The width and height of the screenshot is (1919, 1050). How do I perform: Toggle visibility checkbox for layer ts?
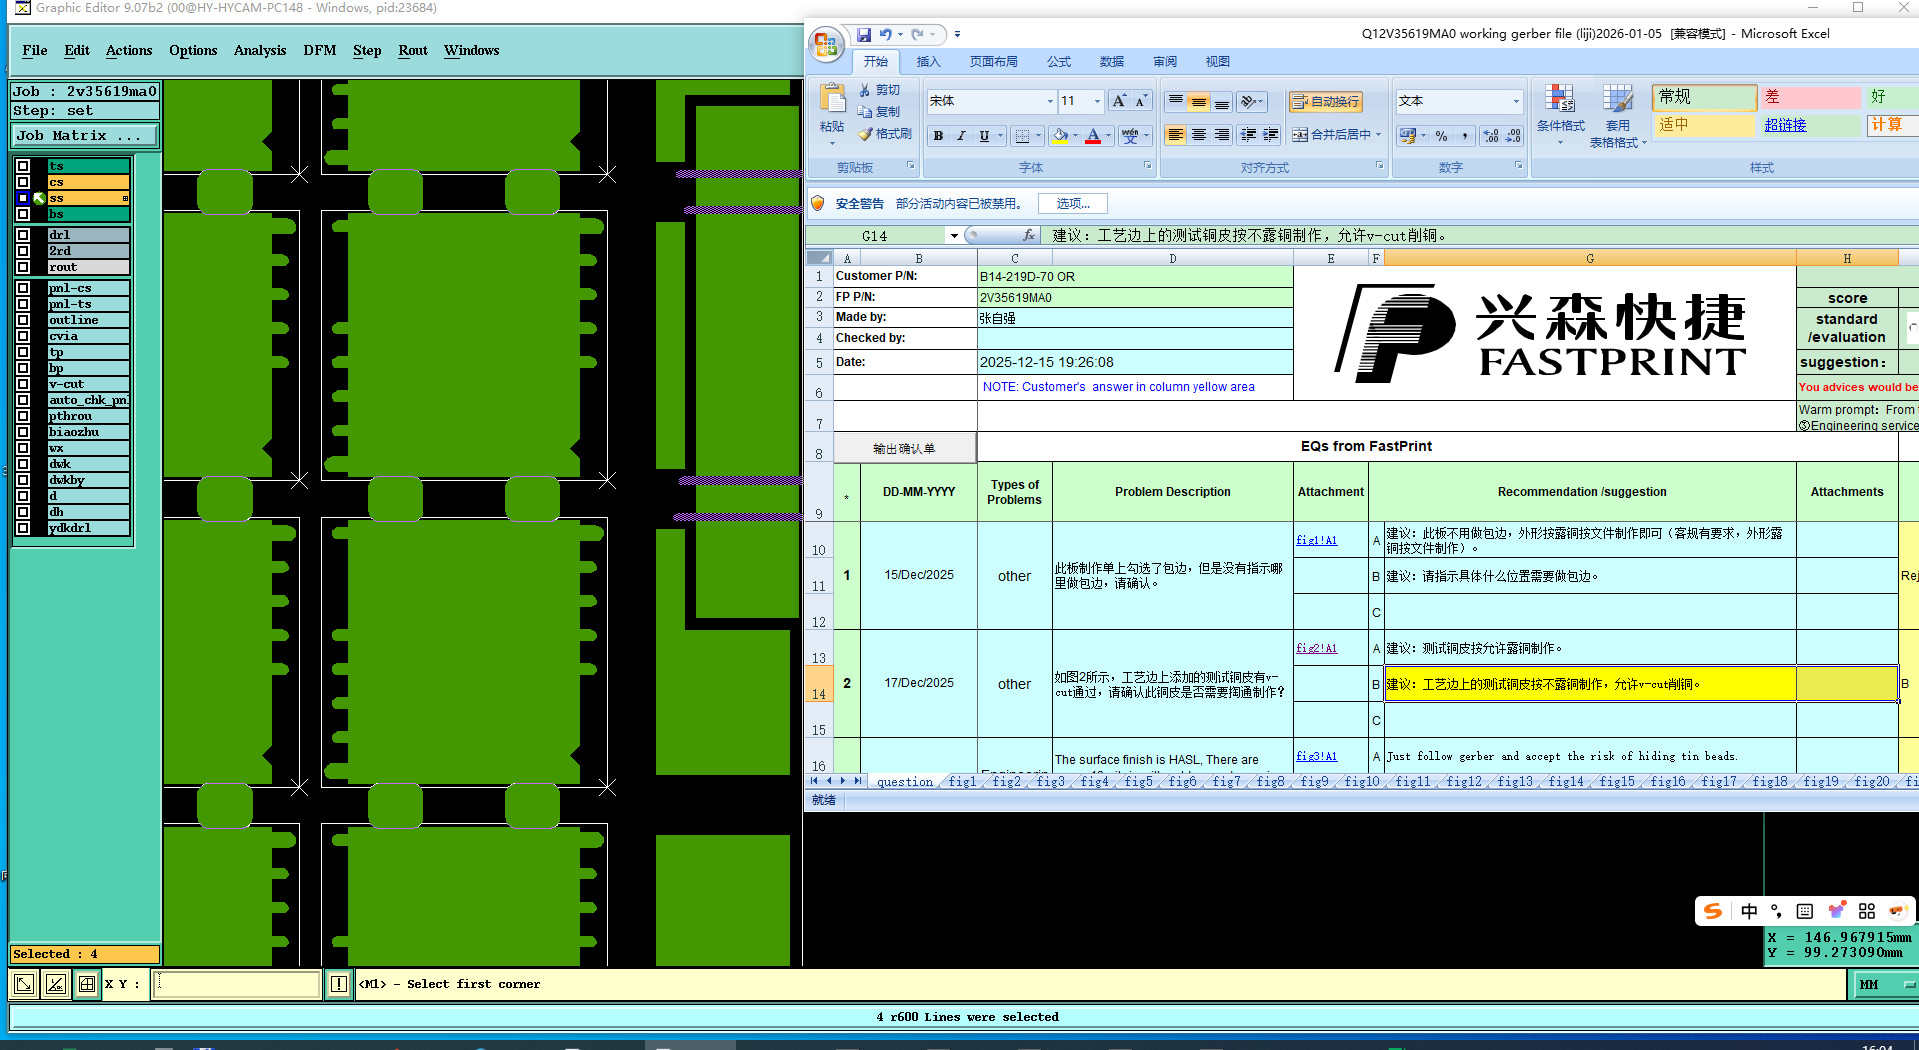(23, 167)
